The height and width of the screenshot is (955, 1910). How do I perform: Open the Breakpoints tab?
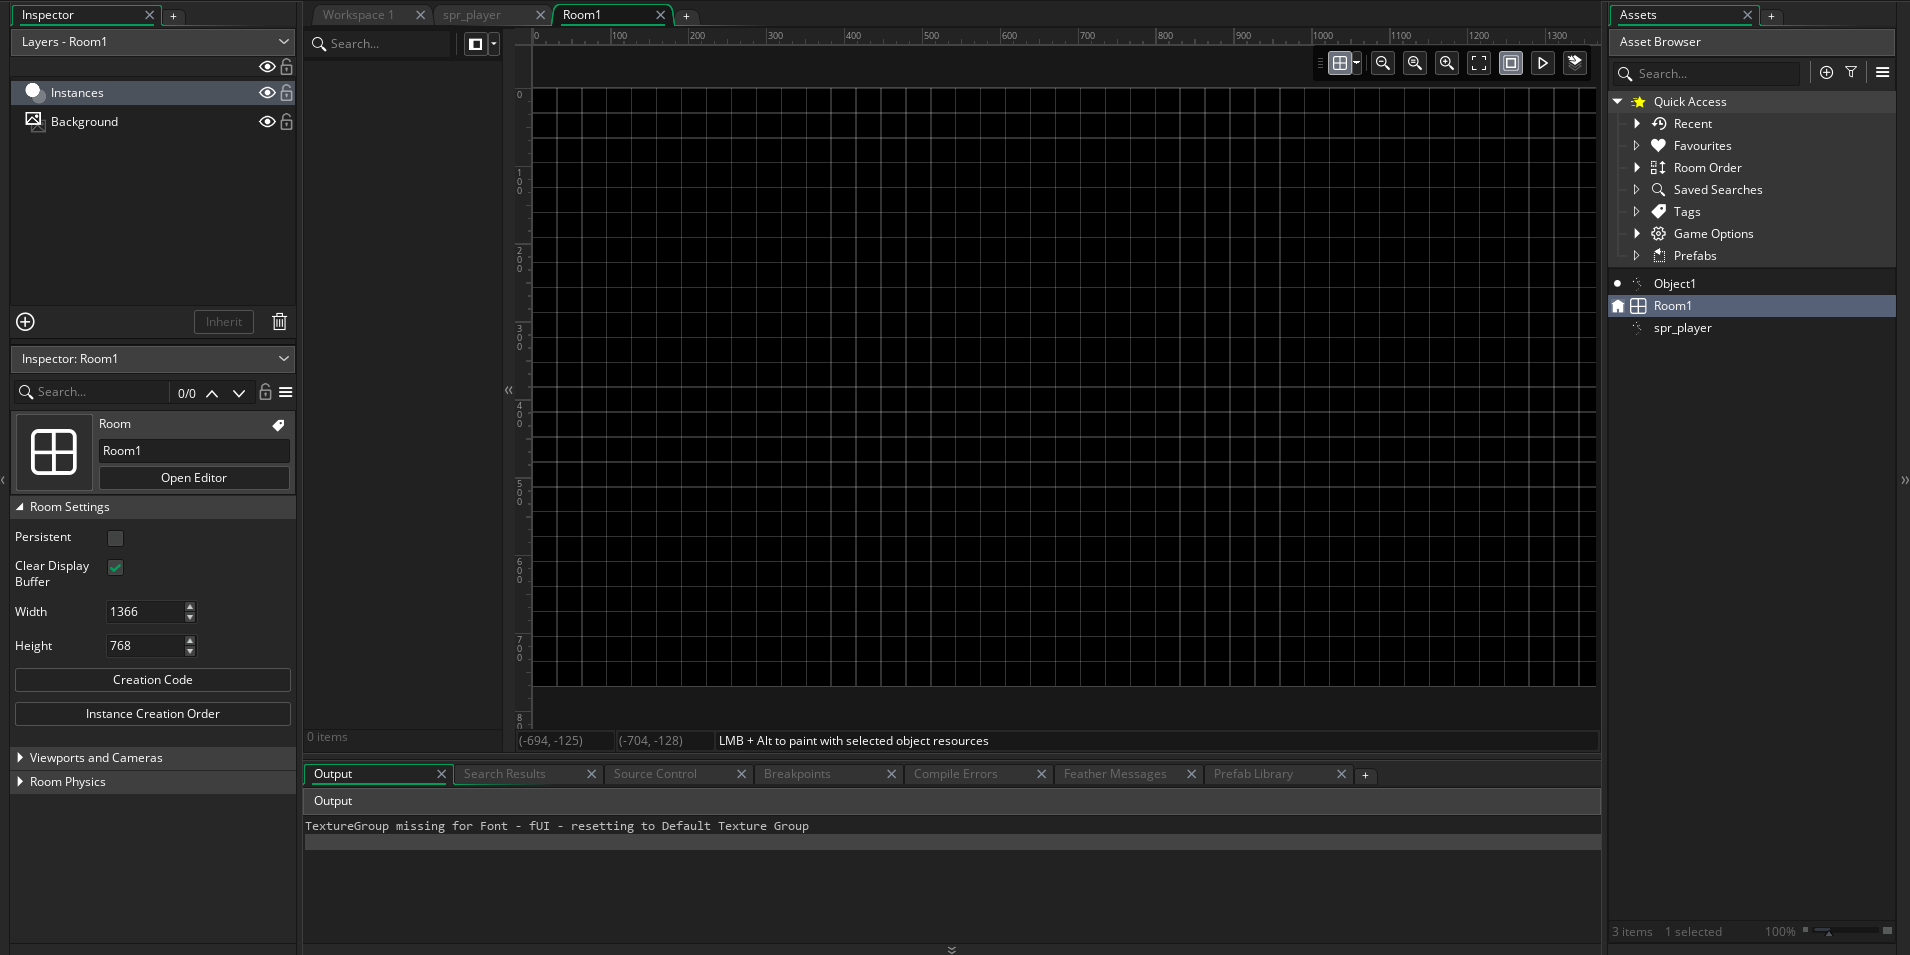(797, 774)
